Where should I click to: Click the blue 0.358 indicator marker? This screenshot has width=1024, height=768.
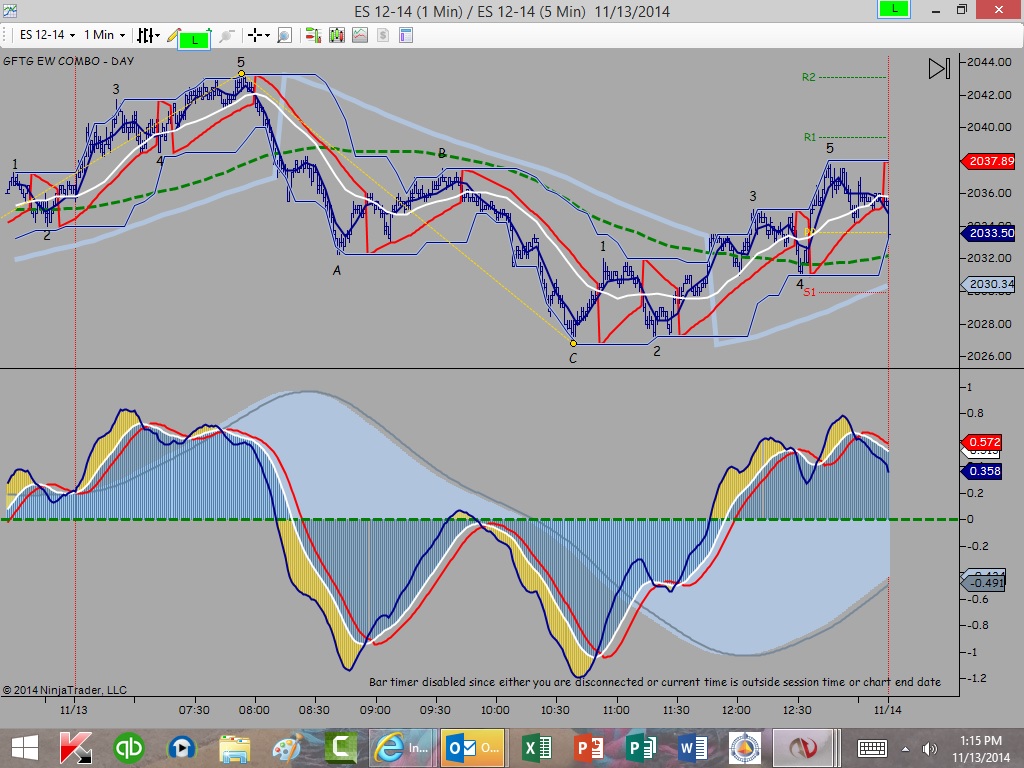point(982,472)
